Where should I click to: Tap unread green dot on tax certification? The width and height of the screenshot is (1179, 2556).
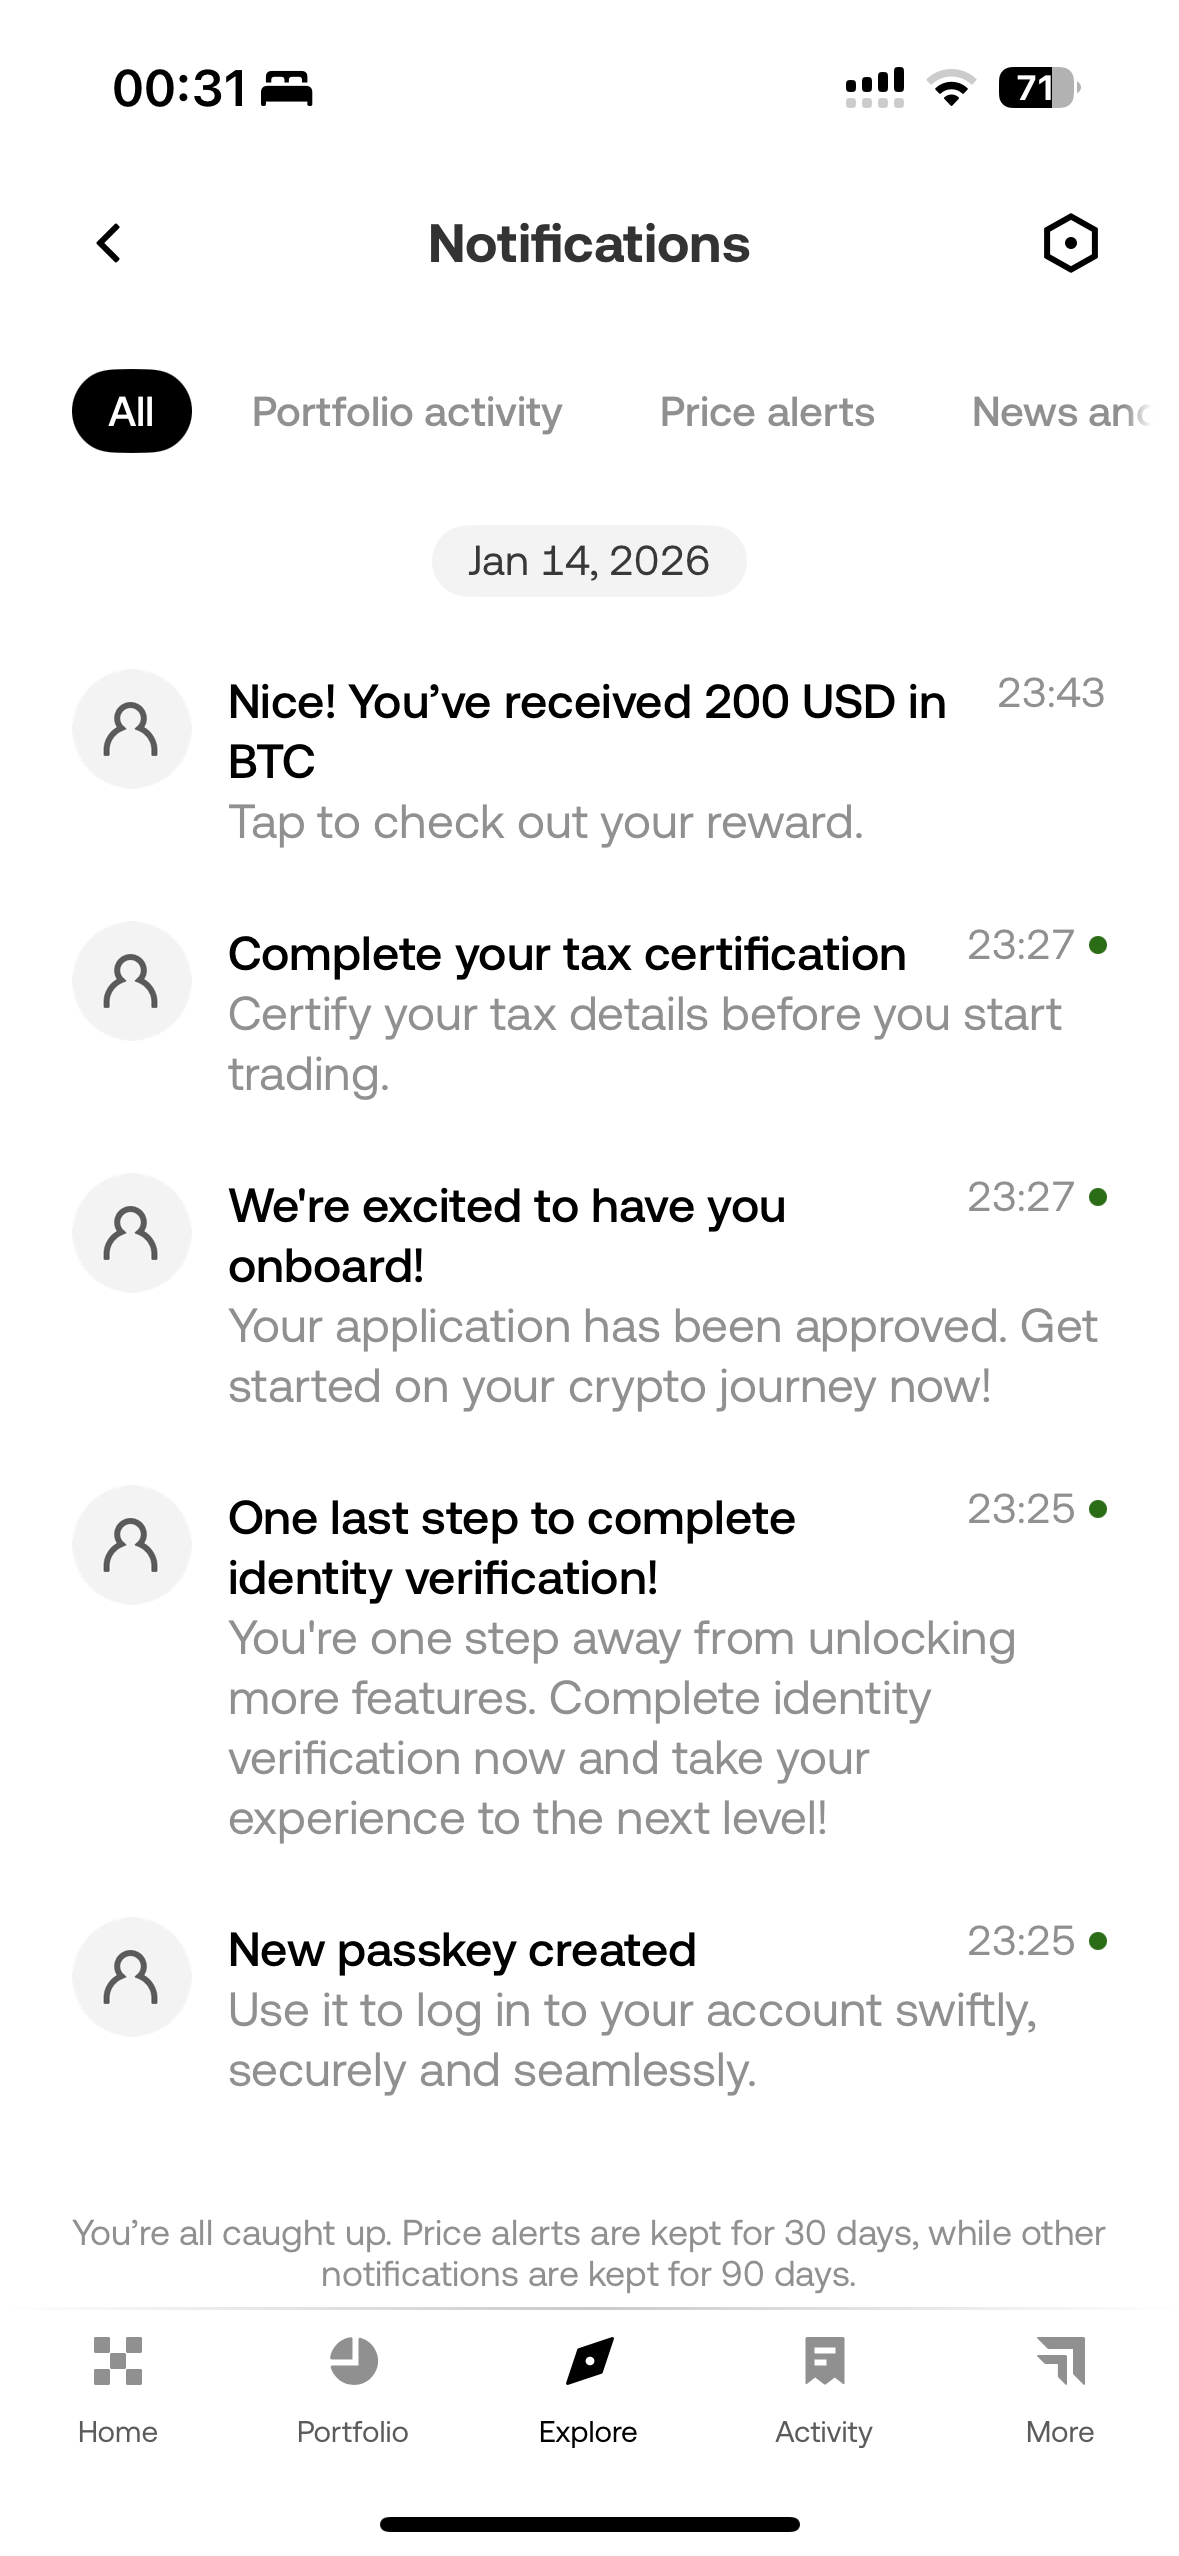pyautogui.click(x=1098, y=945)
